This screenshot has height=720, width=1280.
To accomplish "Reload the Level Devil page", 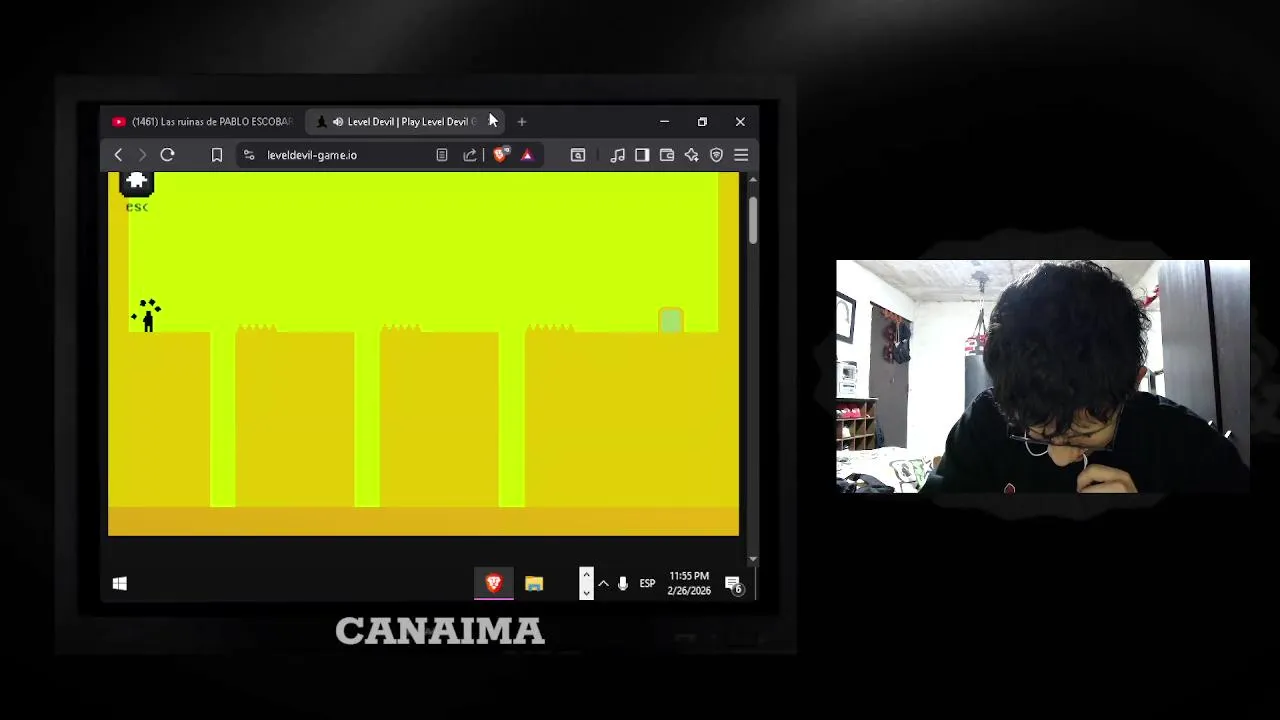I will 167,155.
